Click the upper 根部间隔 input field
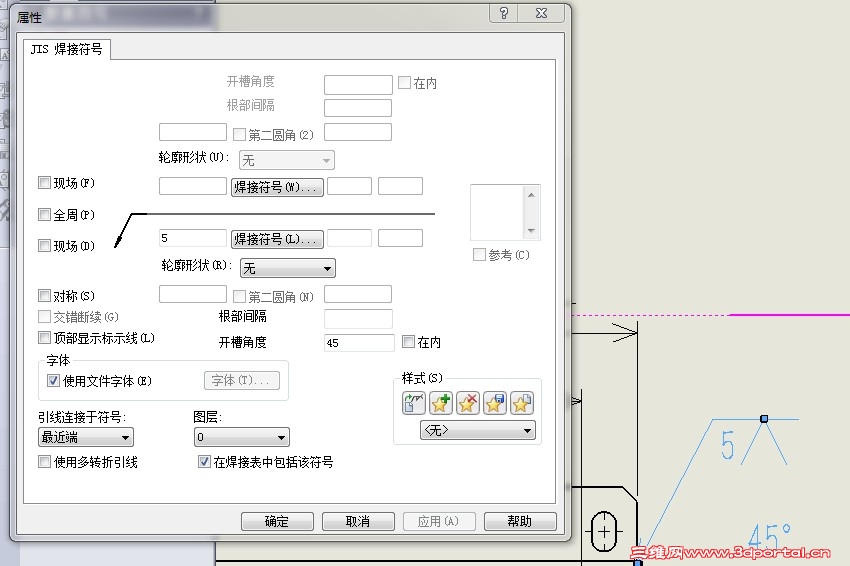This screenshot has height=566, width=850. 358,107
